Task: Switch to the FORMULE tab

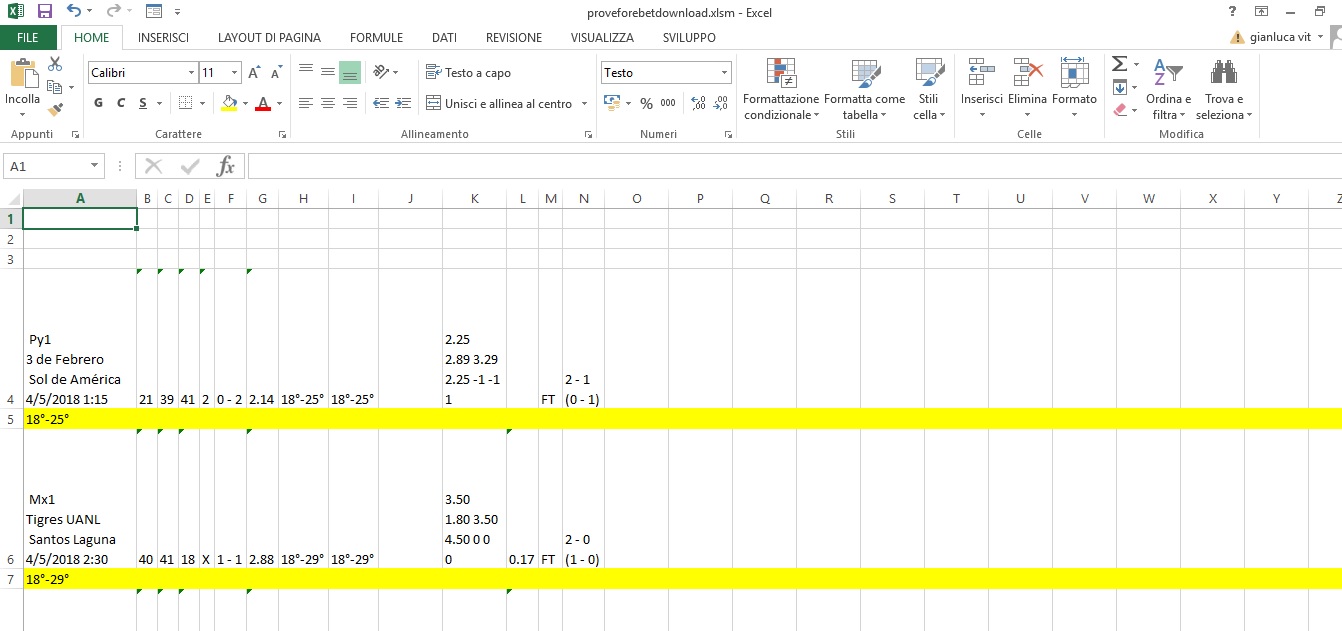Action: click(x=376, y=38)
